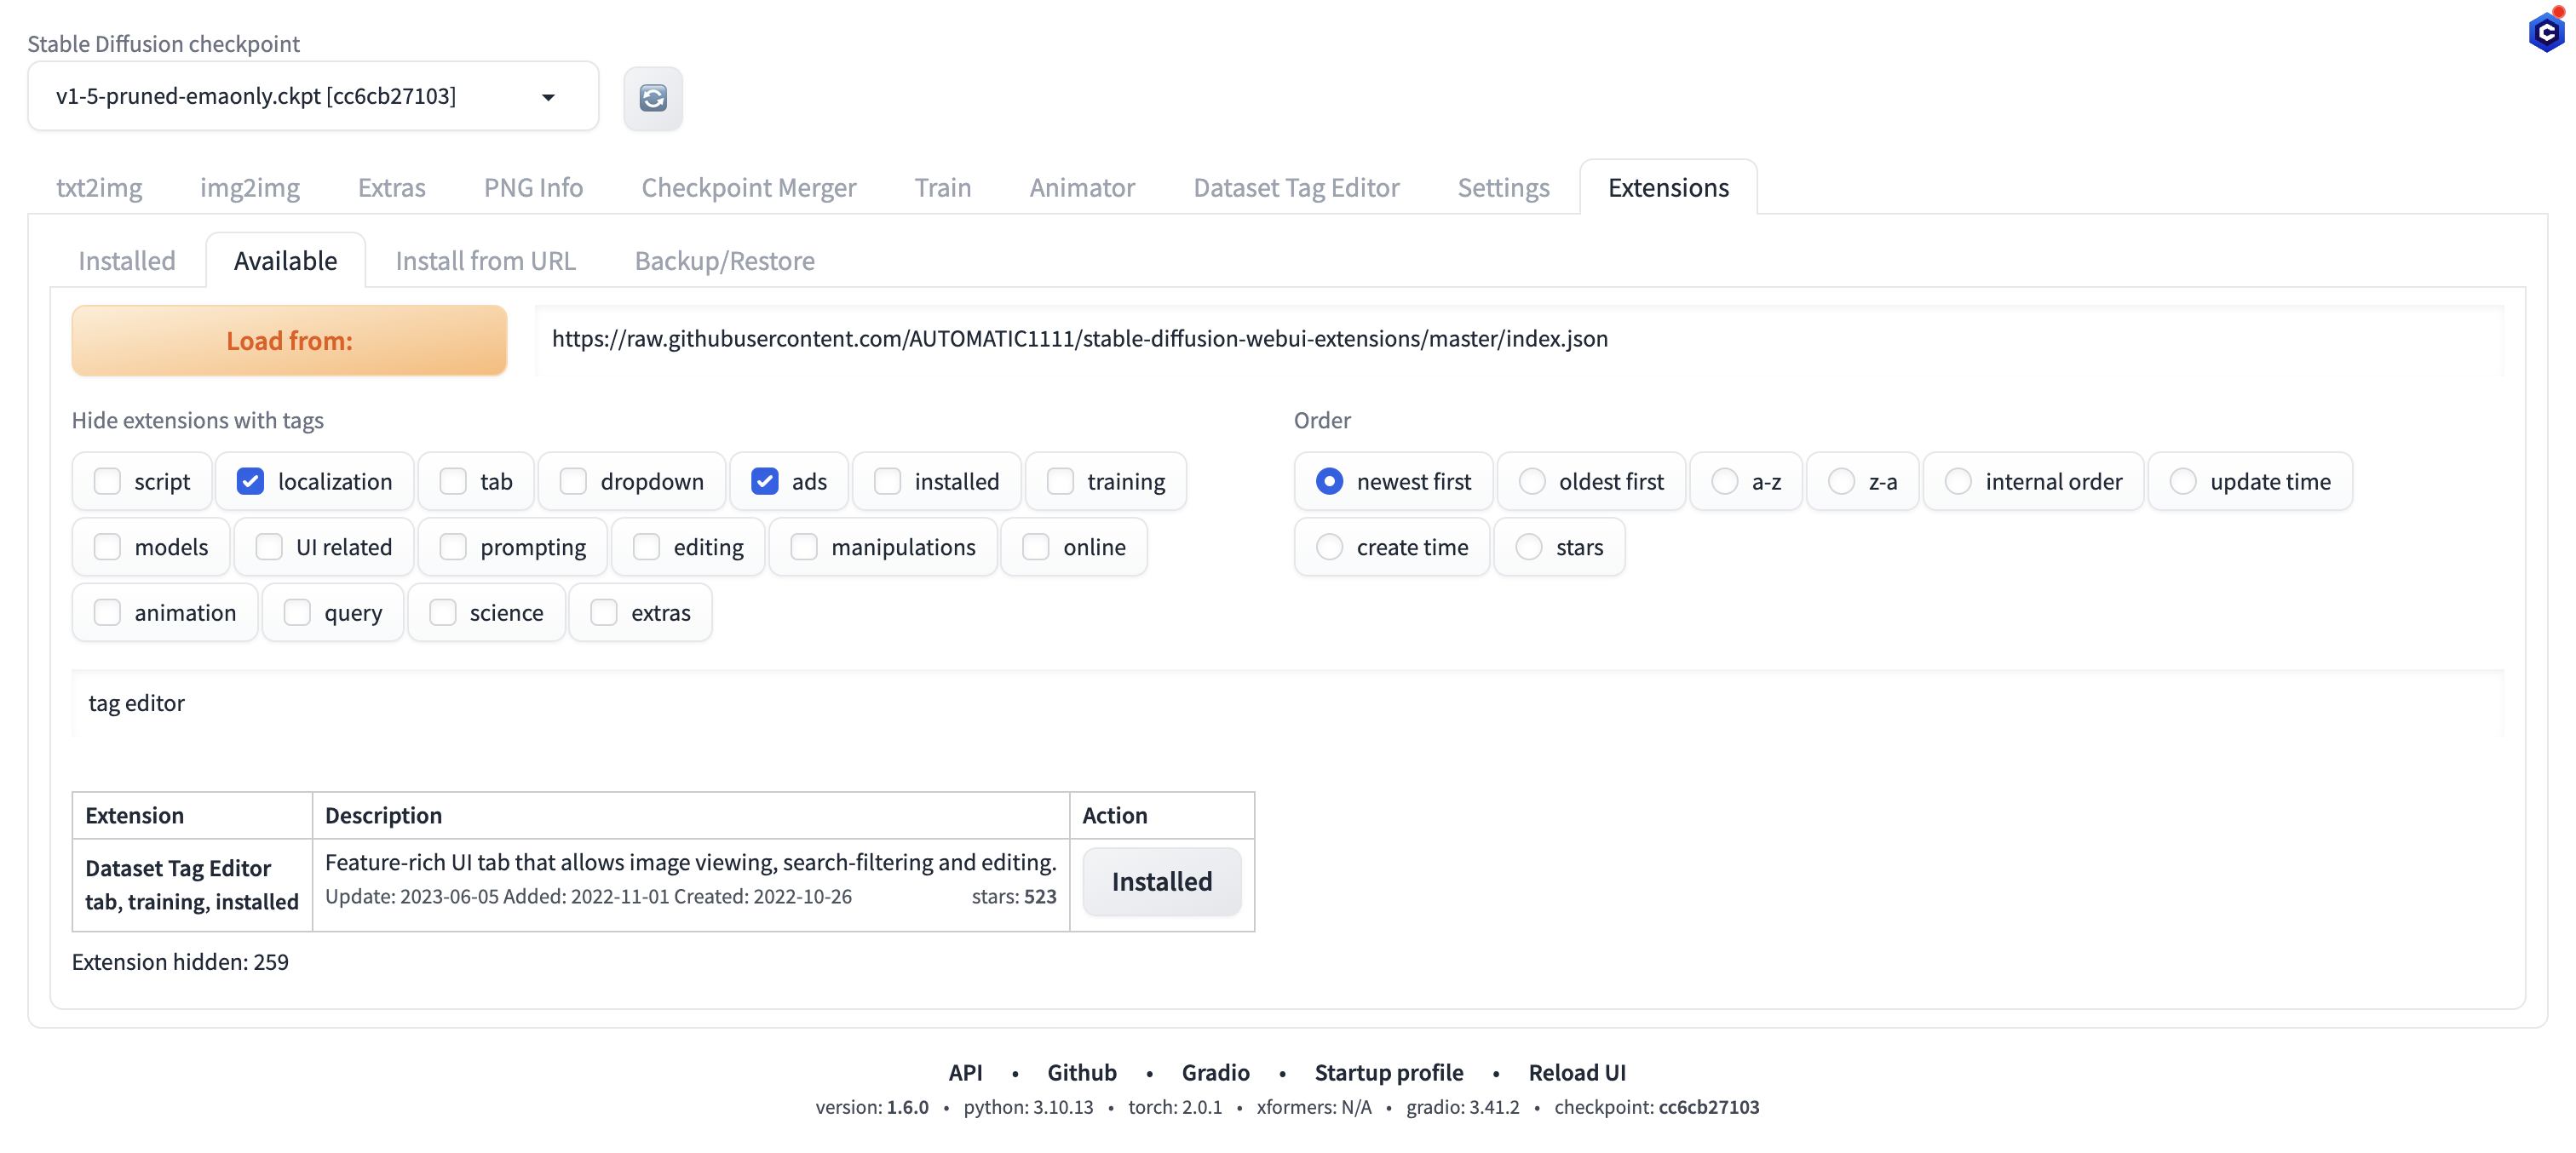Click the refresh checkpoint list icon
Screen dimensions: 2576x1153
pyautogui.click(x=653, y=98)
